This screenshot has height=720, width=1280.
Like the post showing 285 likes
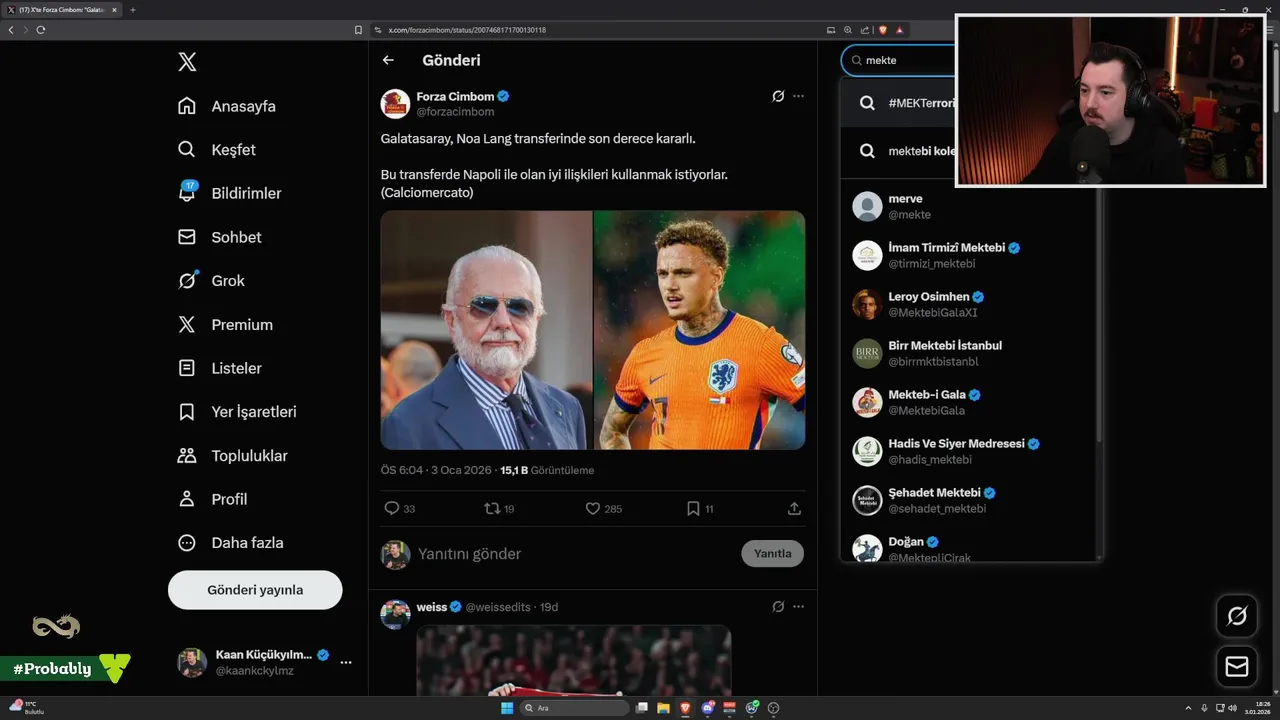(x=592, y=508)
